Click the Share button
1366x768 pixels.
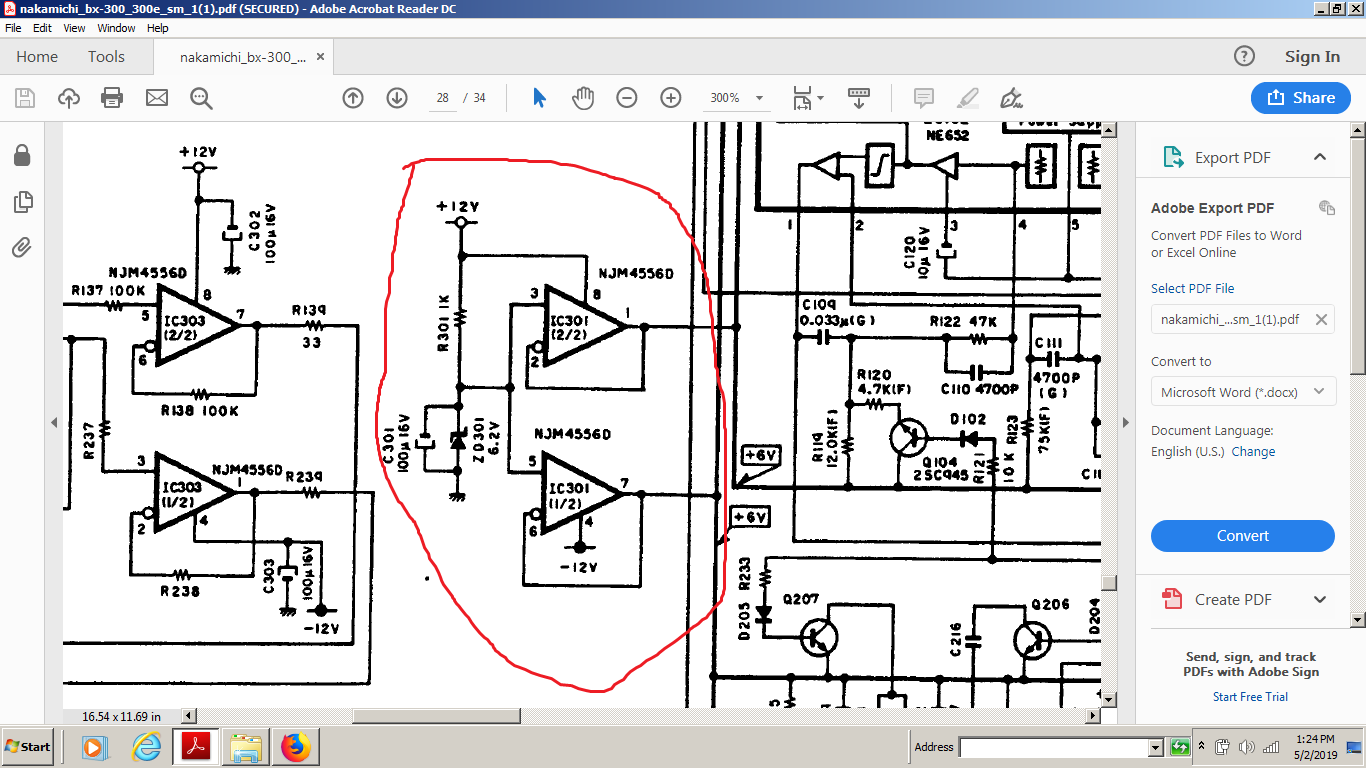1301,98
